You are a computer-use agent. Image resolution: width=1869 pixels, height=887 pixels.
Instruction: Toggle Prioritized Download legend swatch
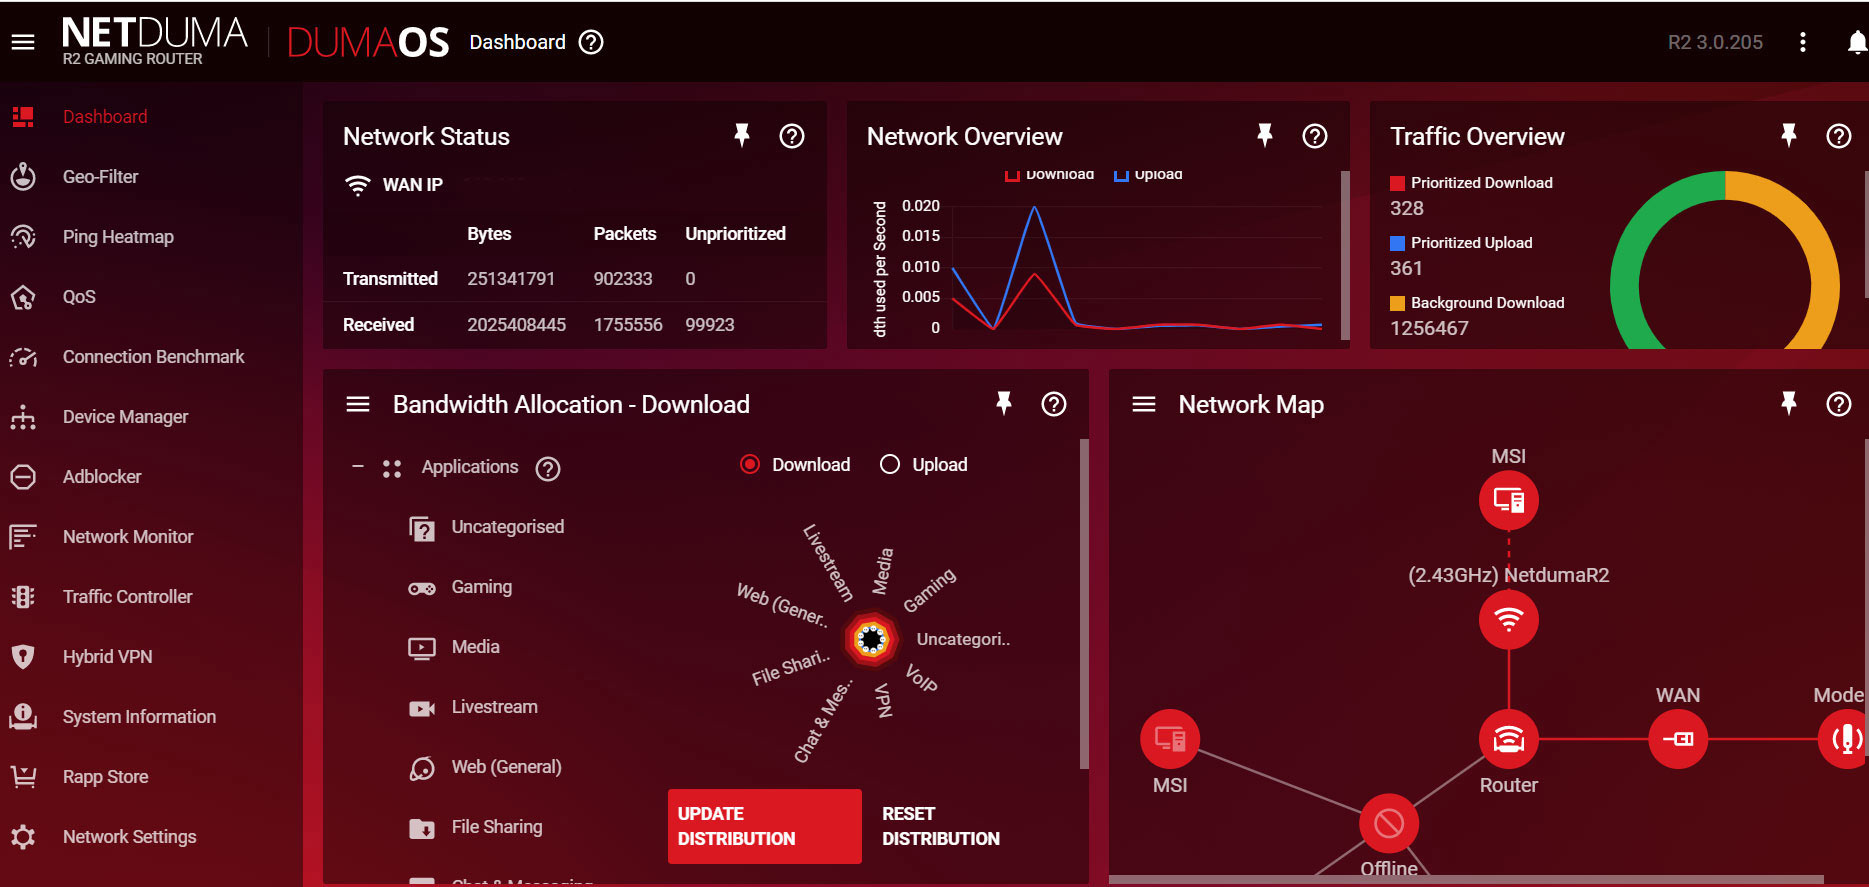pyautogui.click(x=1398, y=183)
